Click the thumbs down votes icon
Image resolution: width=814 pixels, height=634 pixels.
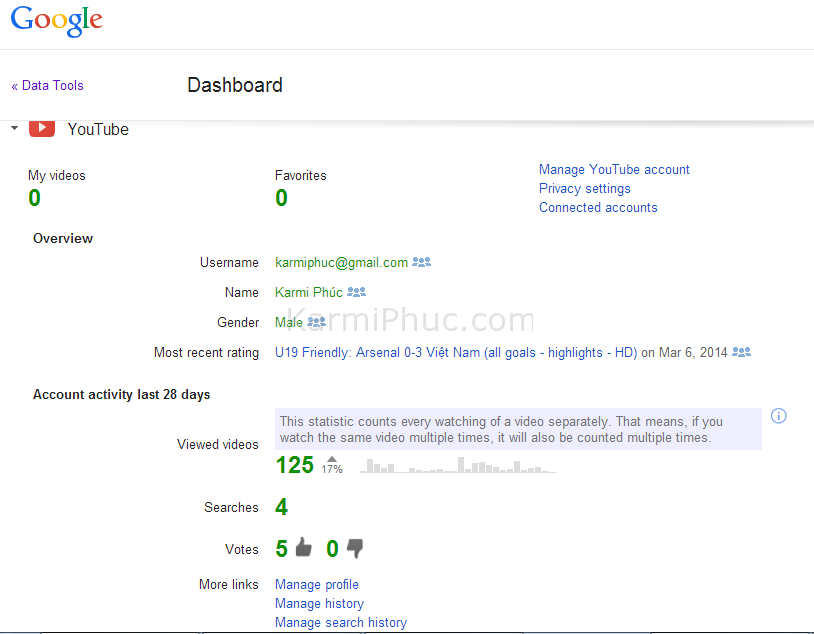tap(355, 548)
